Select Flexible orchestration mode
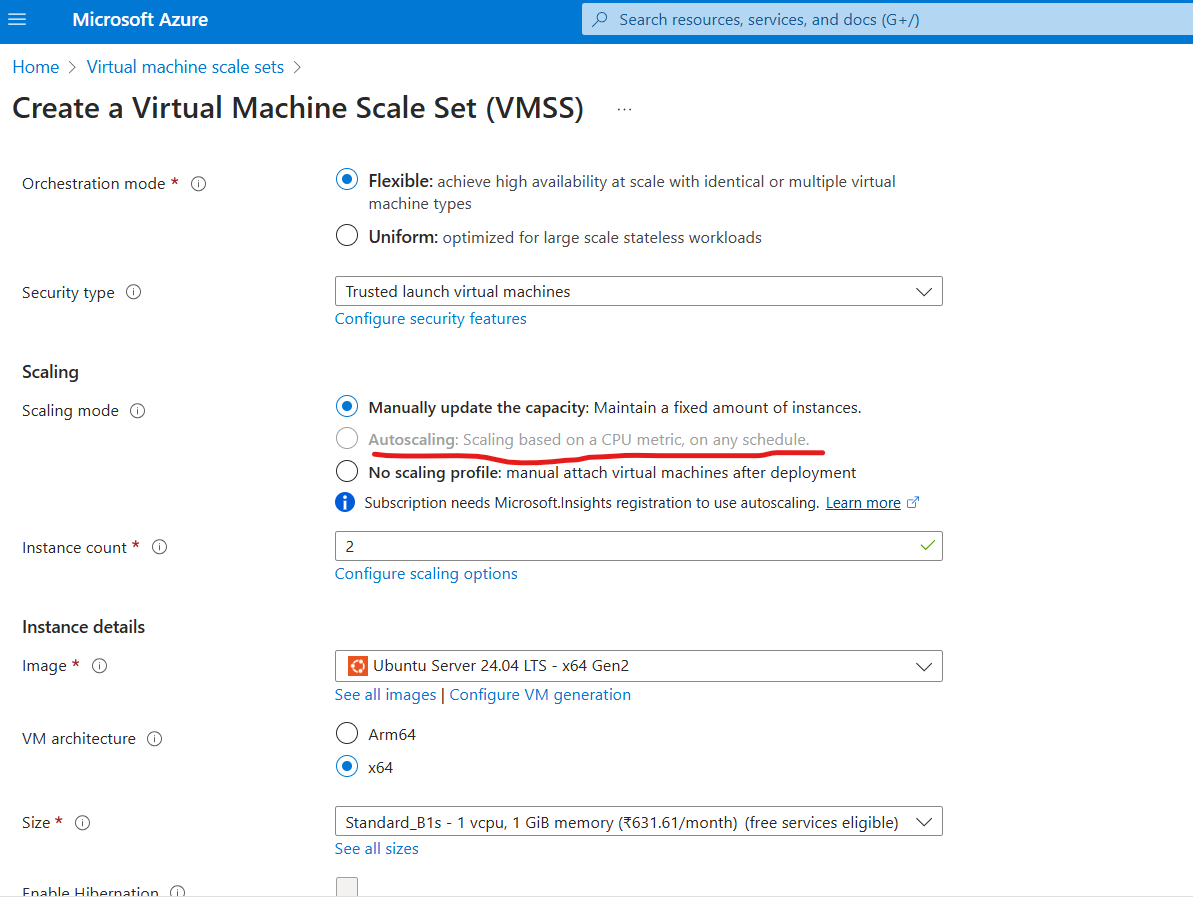Image resolution: width=1193 pixels, height=905 pixels. tap(347, 180)
